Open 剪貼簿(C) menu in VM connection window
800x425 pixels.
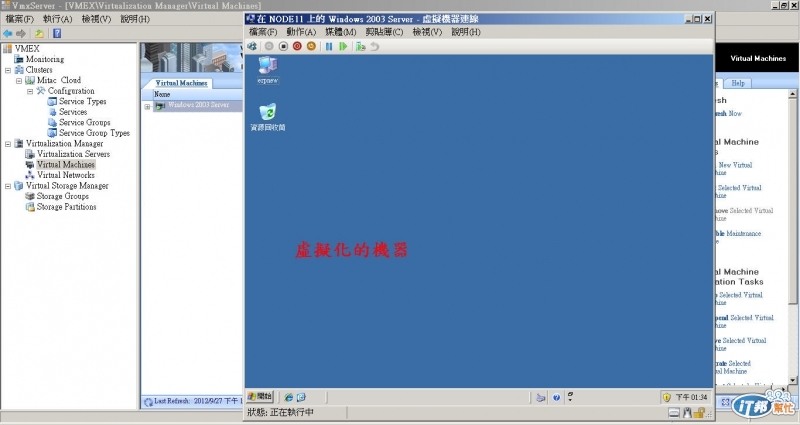click(384, 32)
